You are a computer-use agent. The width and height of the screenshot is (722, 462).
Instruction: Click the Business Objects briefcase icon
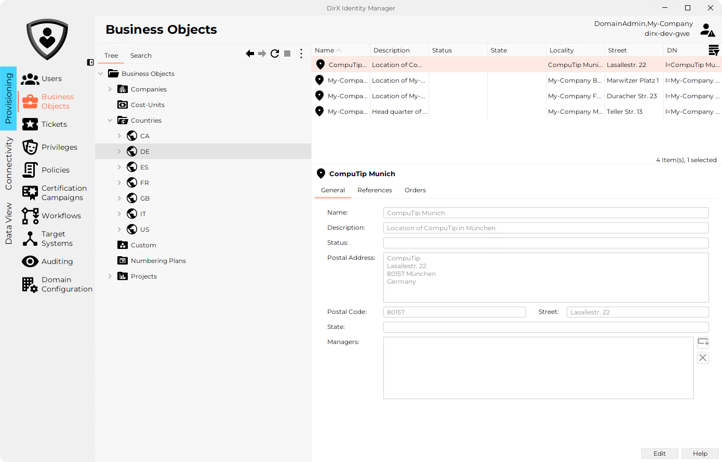[x=30, y=101]
